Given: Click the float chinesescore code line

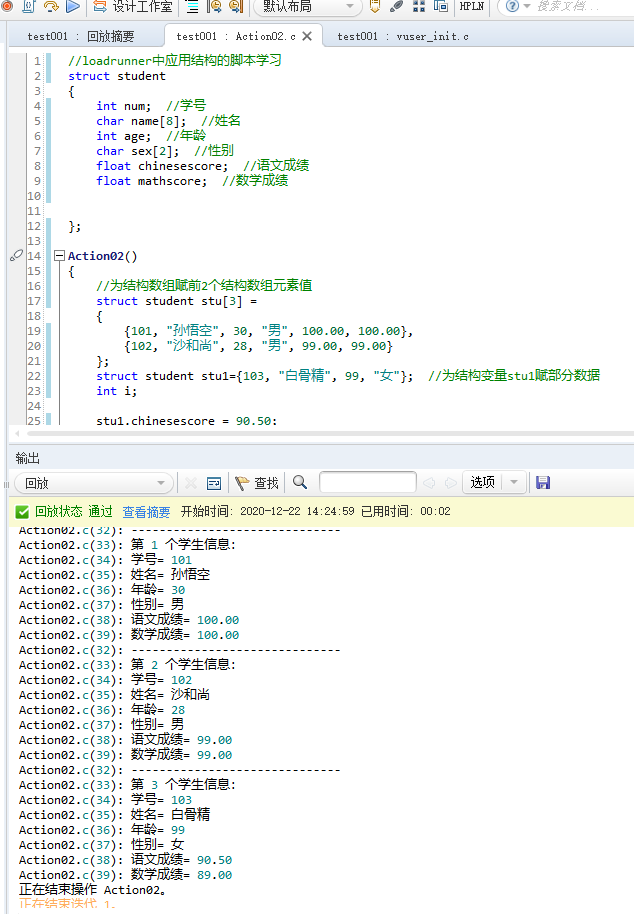Looking at the screenshot, I should click(202, 166).
